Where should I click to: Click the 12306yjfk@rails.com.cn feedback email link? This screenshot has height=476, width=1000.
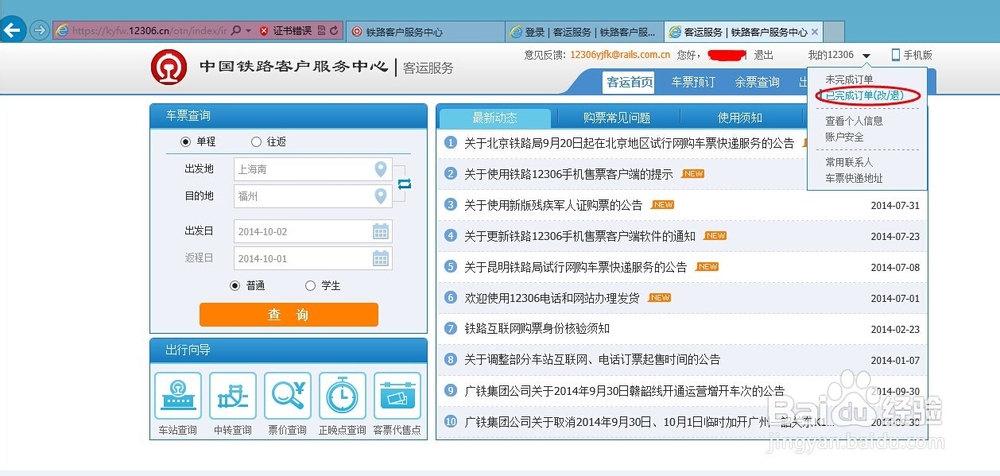[x=620, y=55]
